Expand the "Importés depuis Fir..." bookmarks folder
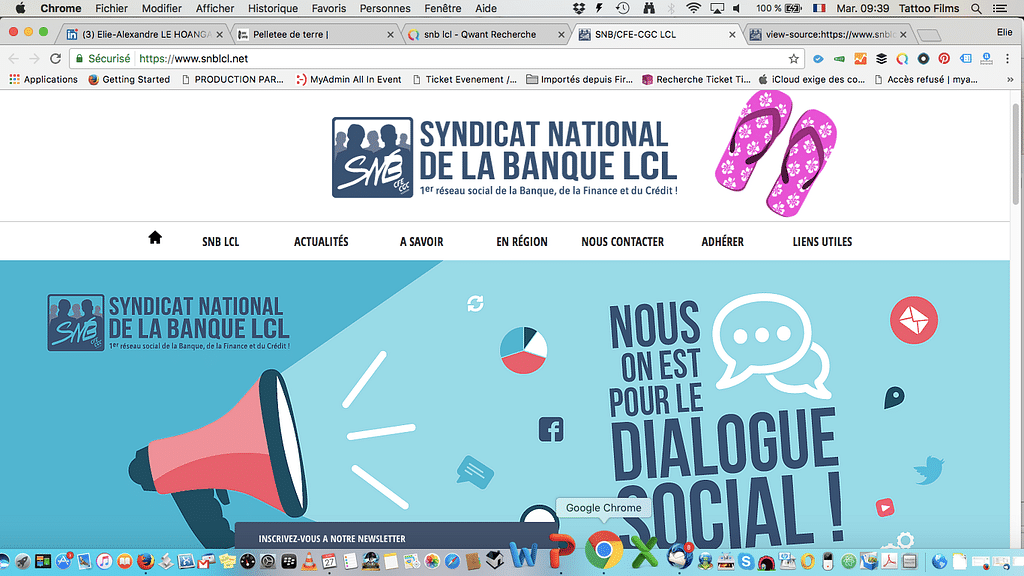 point(582,80)
